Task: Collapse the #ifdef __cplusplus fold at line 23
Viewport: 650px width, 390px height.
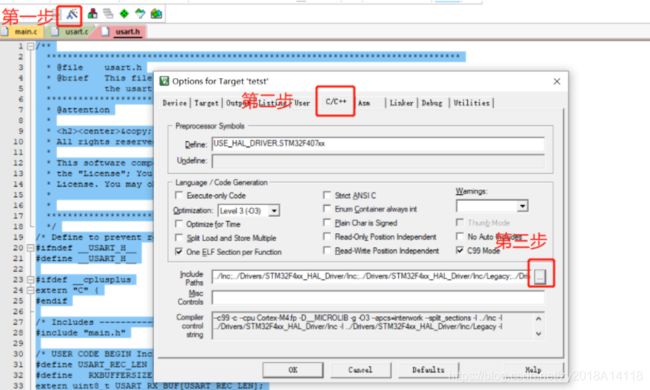Action: coord(30,280)
